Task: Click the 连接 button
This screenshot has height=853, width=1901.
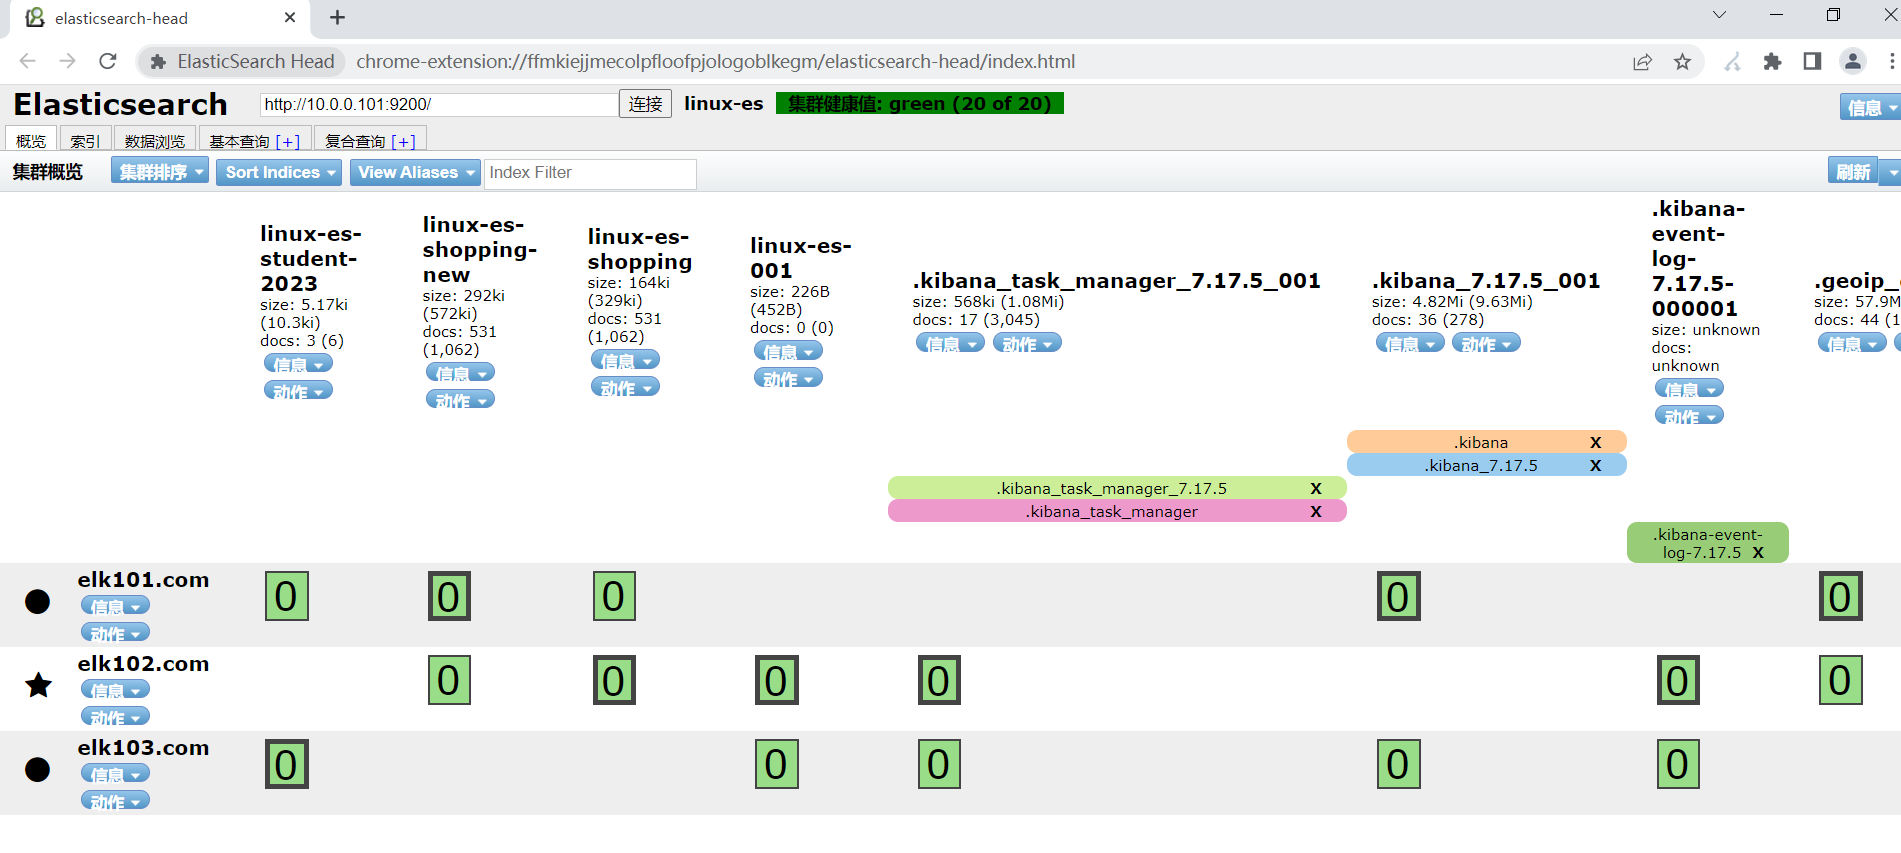Action: click(x=646, y=104)
